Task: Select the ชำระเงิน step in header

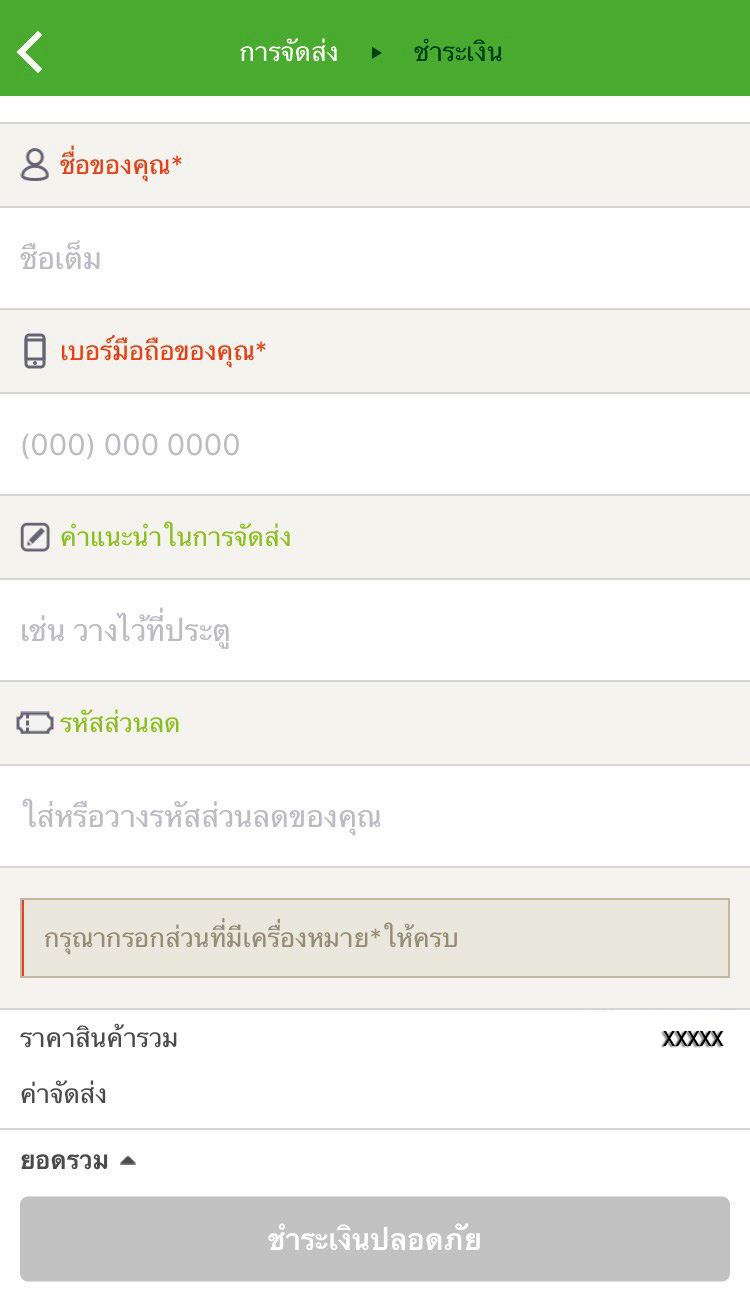Action: (457, 52)
